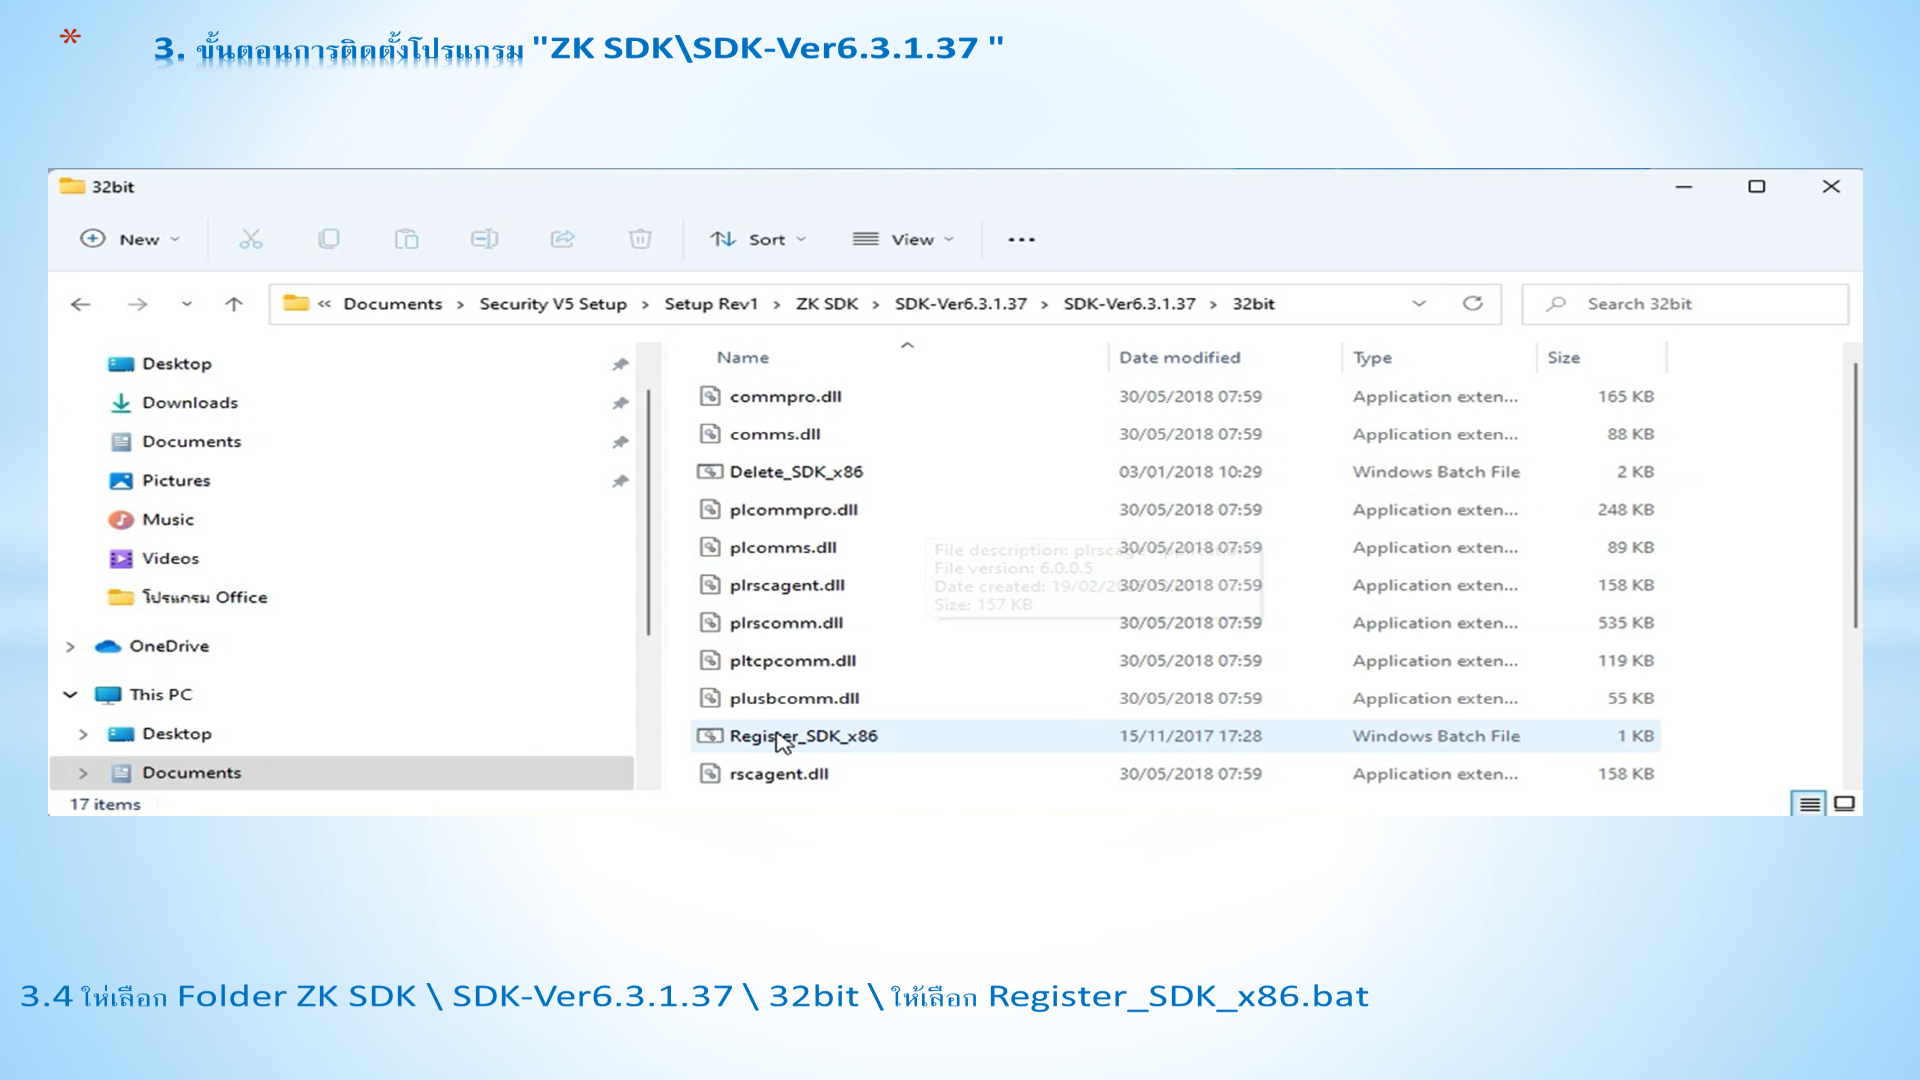
Task: Click the OneDrive cloud icon
Action: pos(108,646)
